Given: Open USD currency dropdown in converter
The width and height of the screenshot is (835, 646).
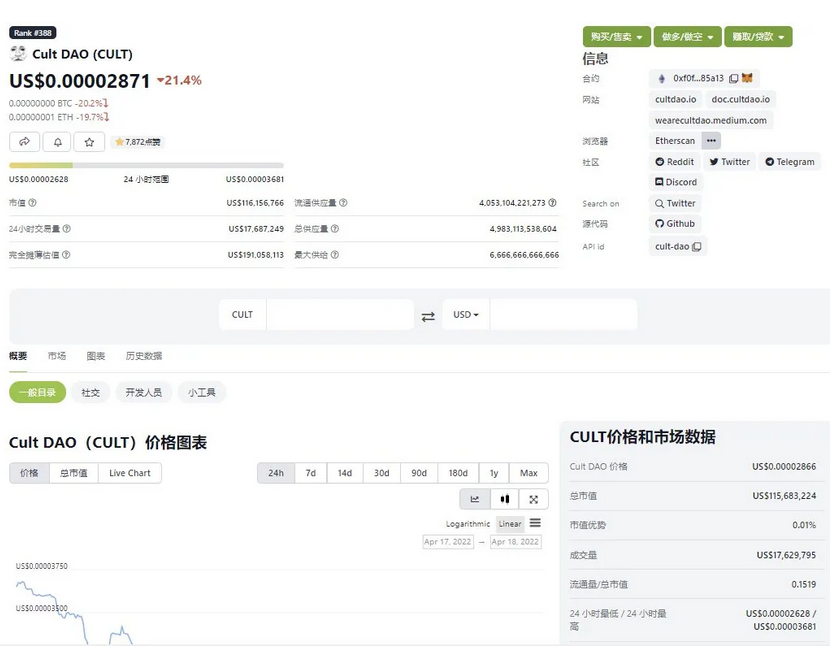Looking at the screenshot, I should pyautogui.click(x=466, y=315).
